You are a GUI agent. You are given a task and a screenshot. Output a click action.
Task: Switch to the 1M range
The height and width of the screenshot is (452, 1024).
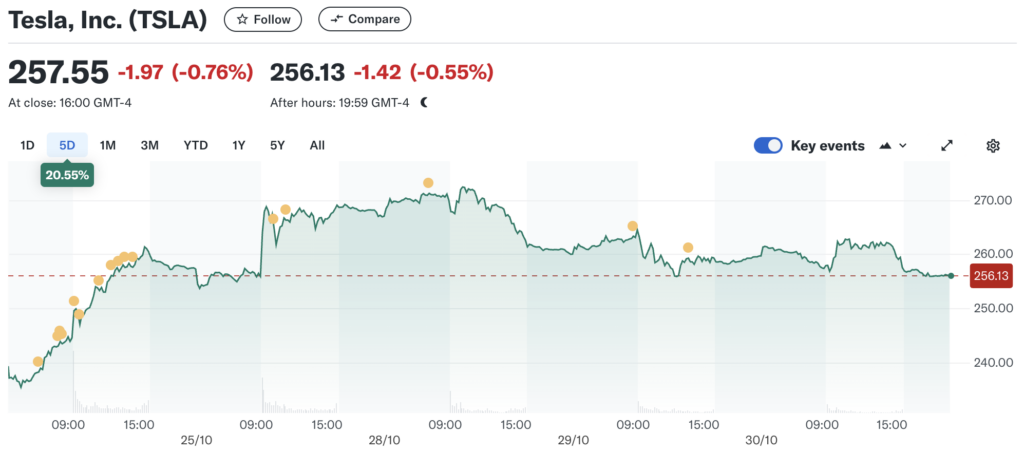(107, 145)
